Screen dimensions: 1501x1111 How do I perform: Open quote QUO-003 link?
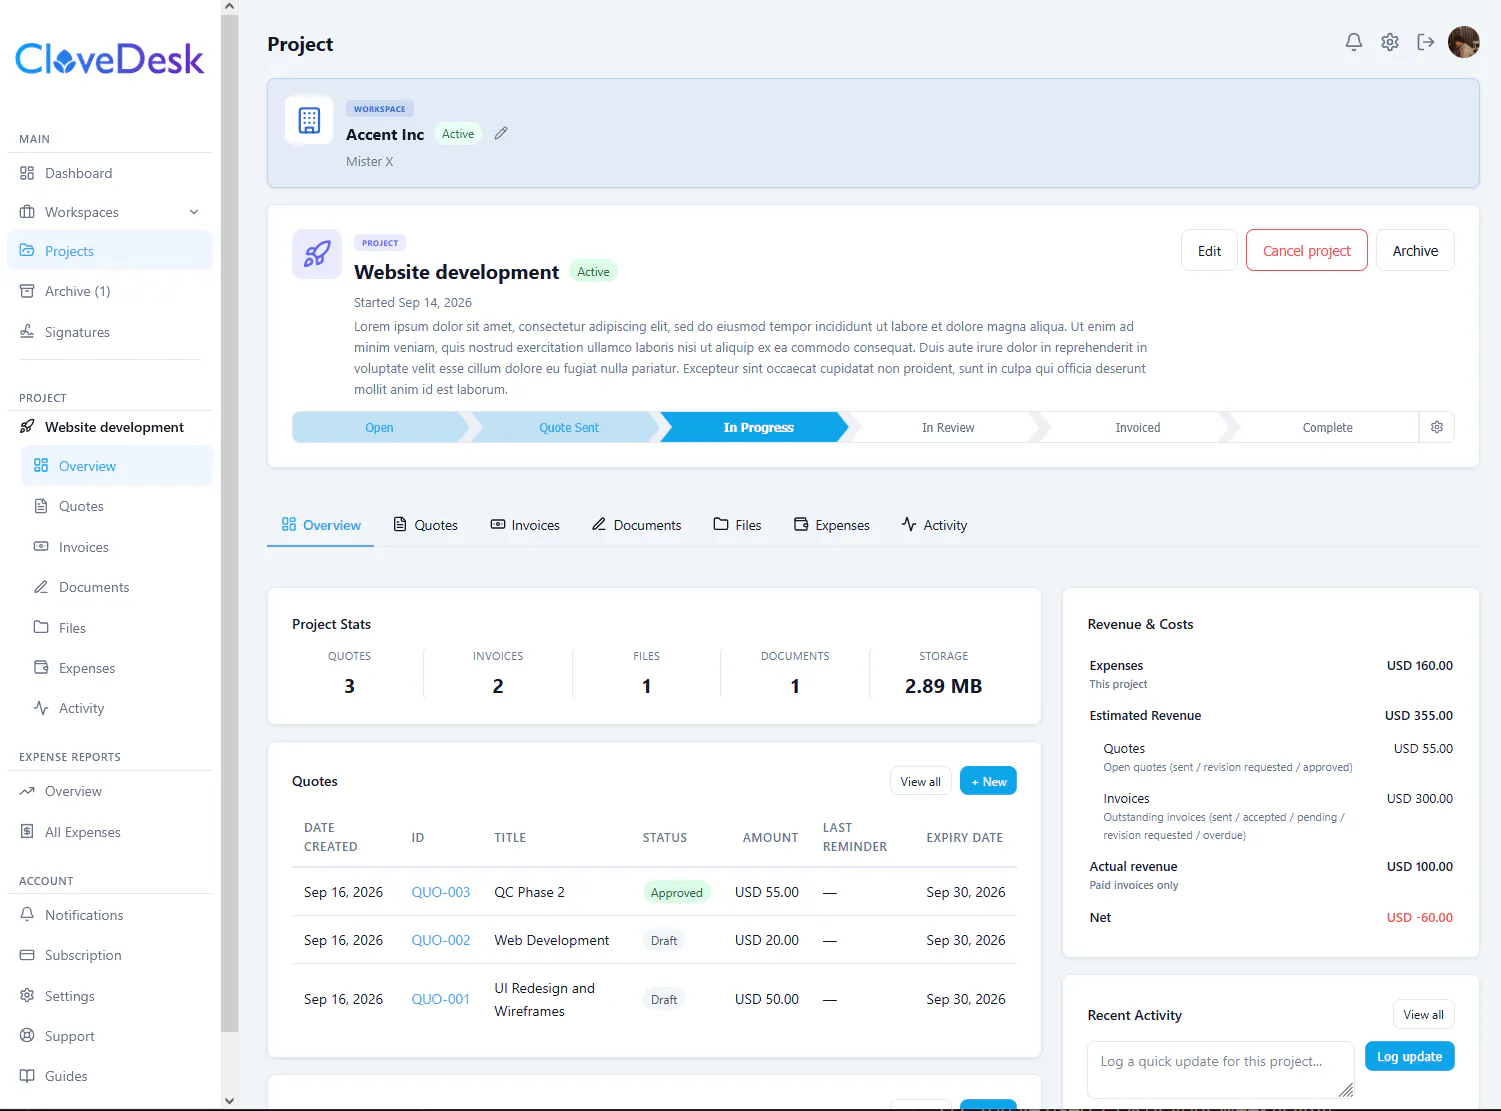[440, 892]
